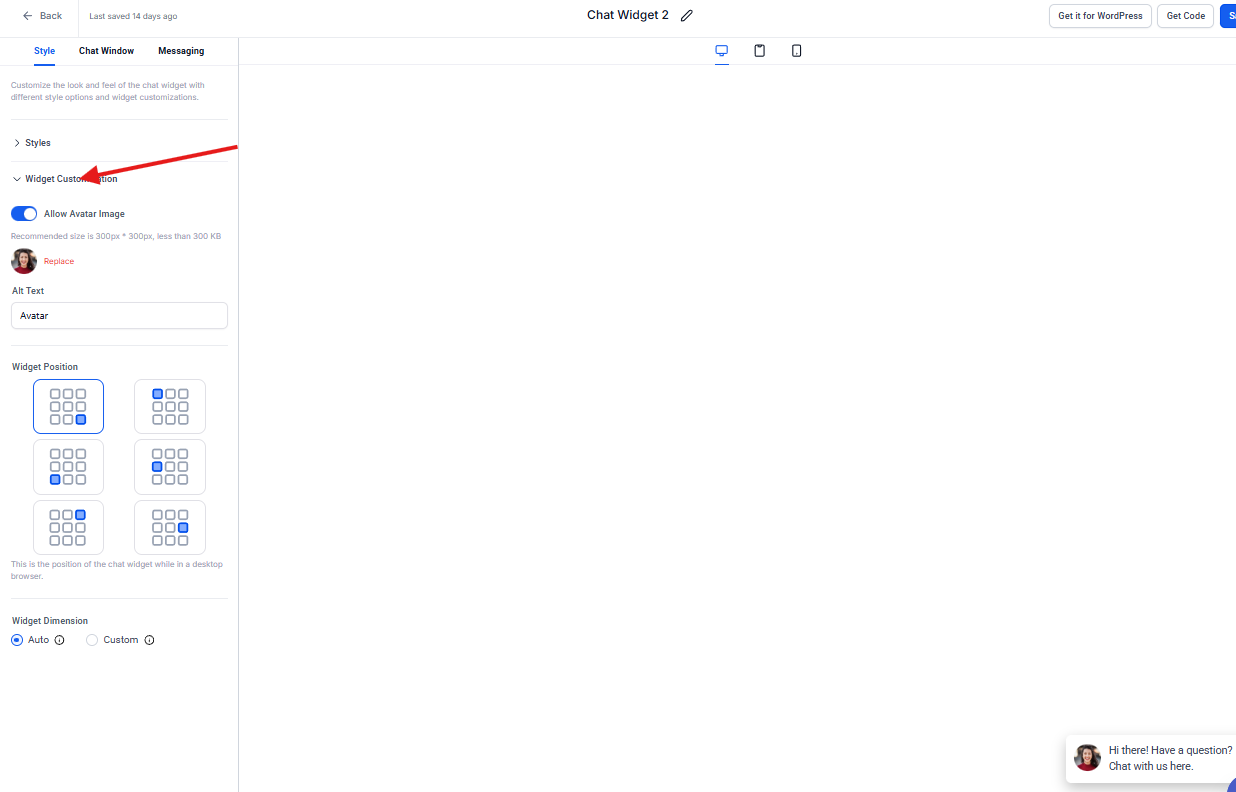Switch to desktop preview icon

(x=721, y=51)
